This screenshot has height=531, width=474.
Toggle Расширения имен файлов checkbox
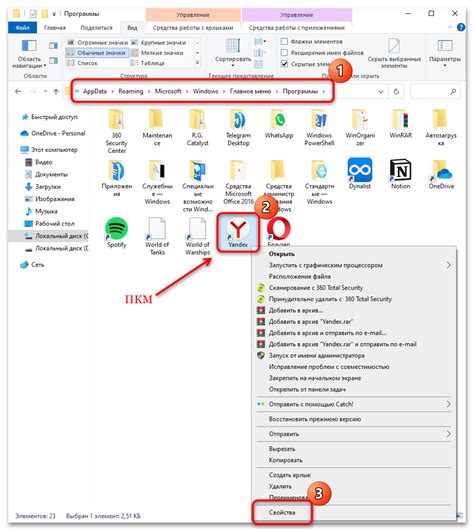(x=284, y=52)
